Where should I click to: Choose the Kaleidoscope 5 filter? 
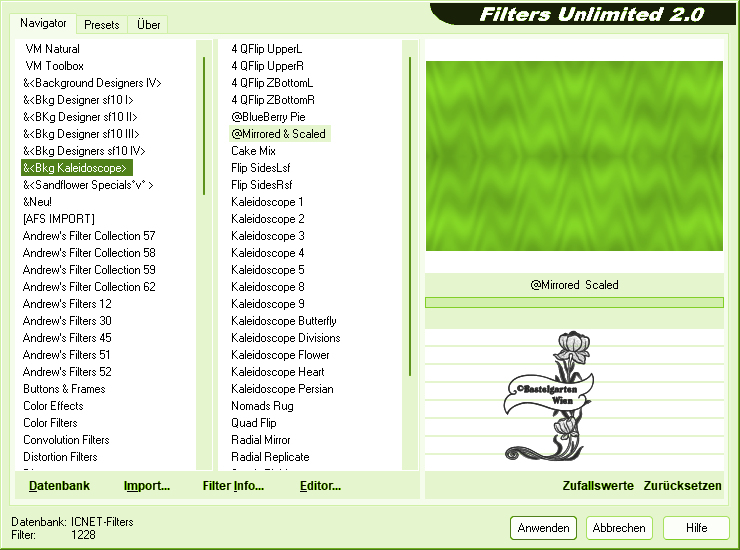click(268, 270)
